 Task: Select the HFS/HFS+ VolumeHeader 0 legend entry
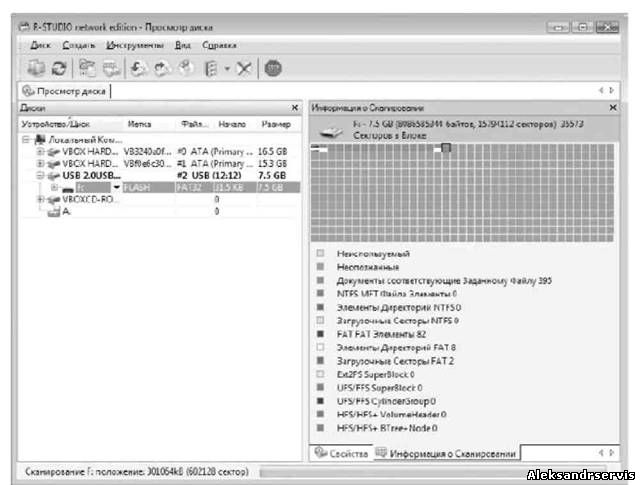[391, 415]
